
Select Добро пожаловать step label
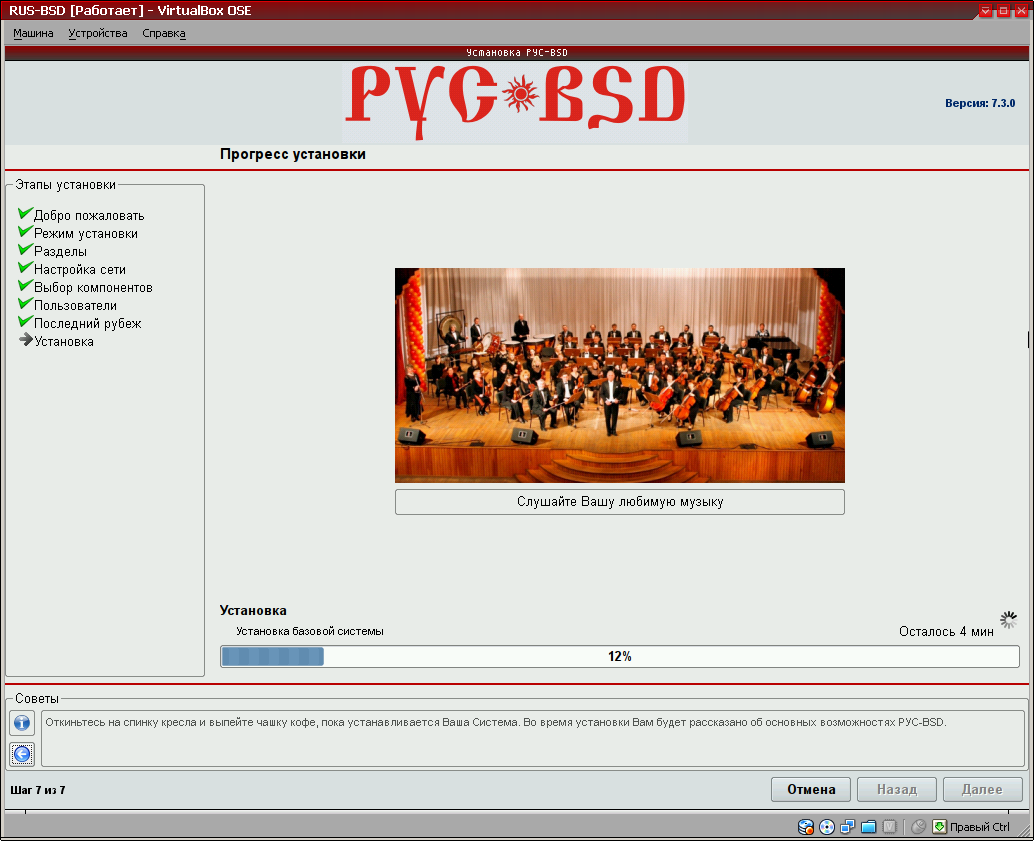[x=89, y=216]
